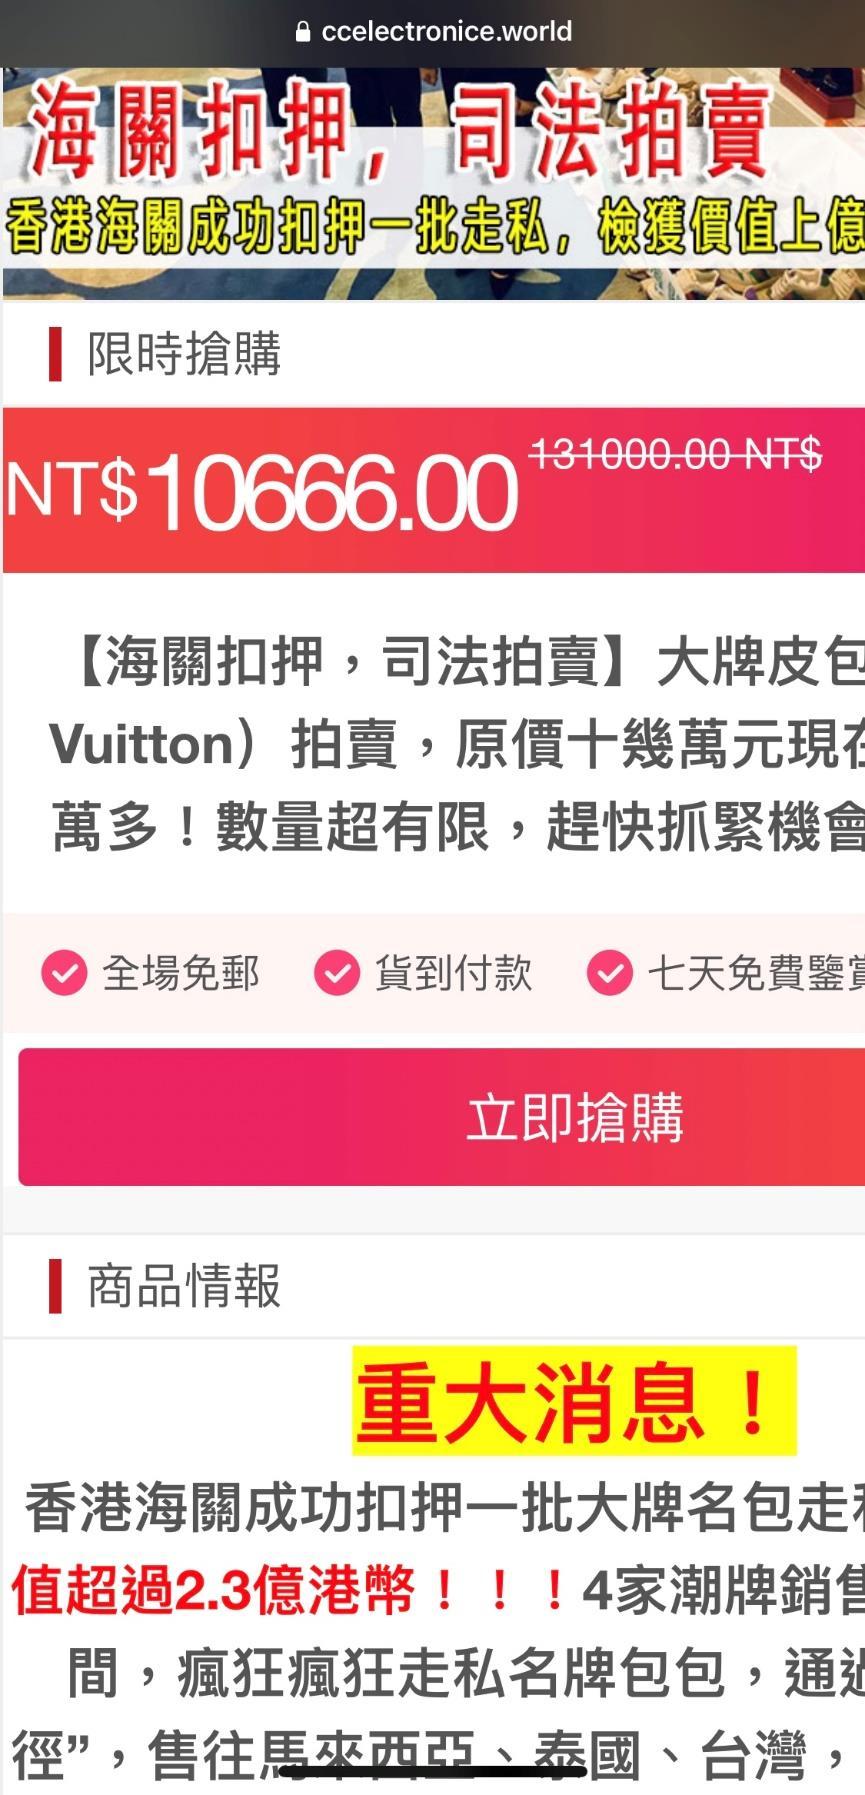The image size is (865, 1795).
Task: Tap the red bar icon beside 商品情報
Action: click(x=55, y=1286)
